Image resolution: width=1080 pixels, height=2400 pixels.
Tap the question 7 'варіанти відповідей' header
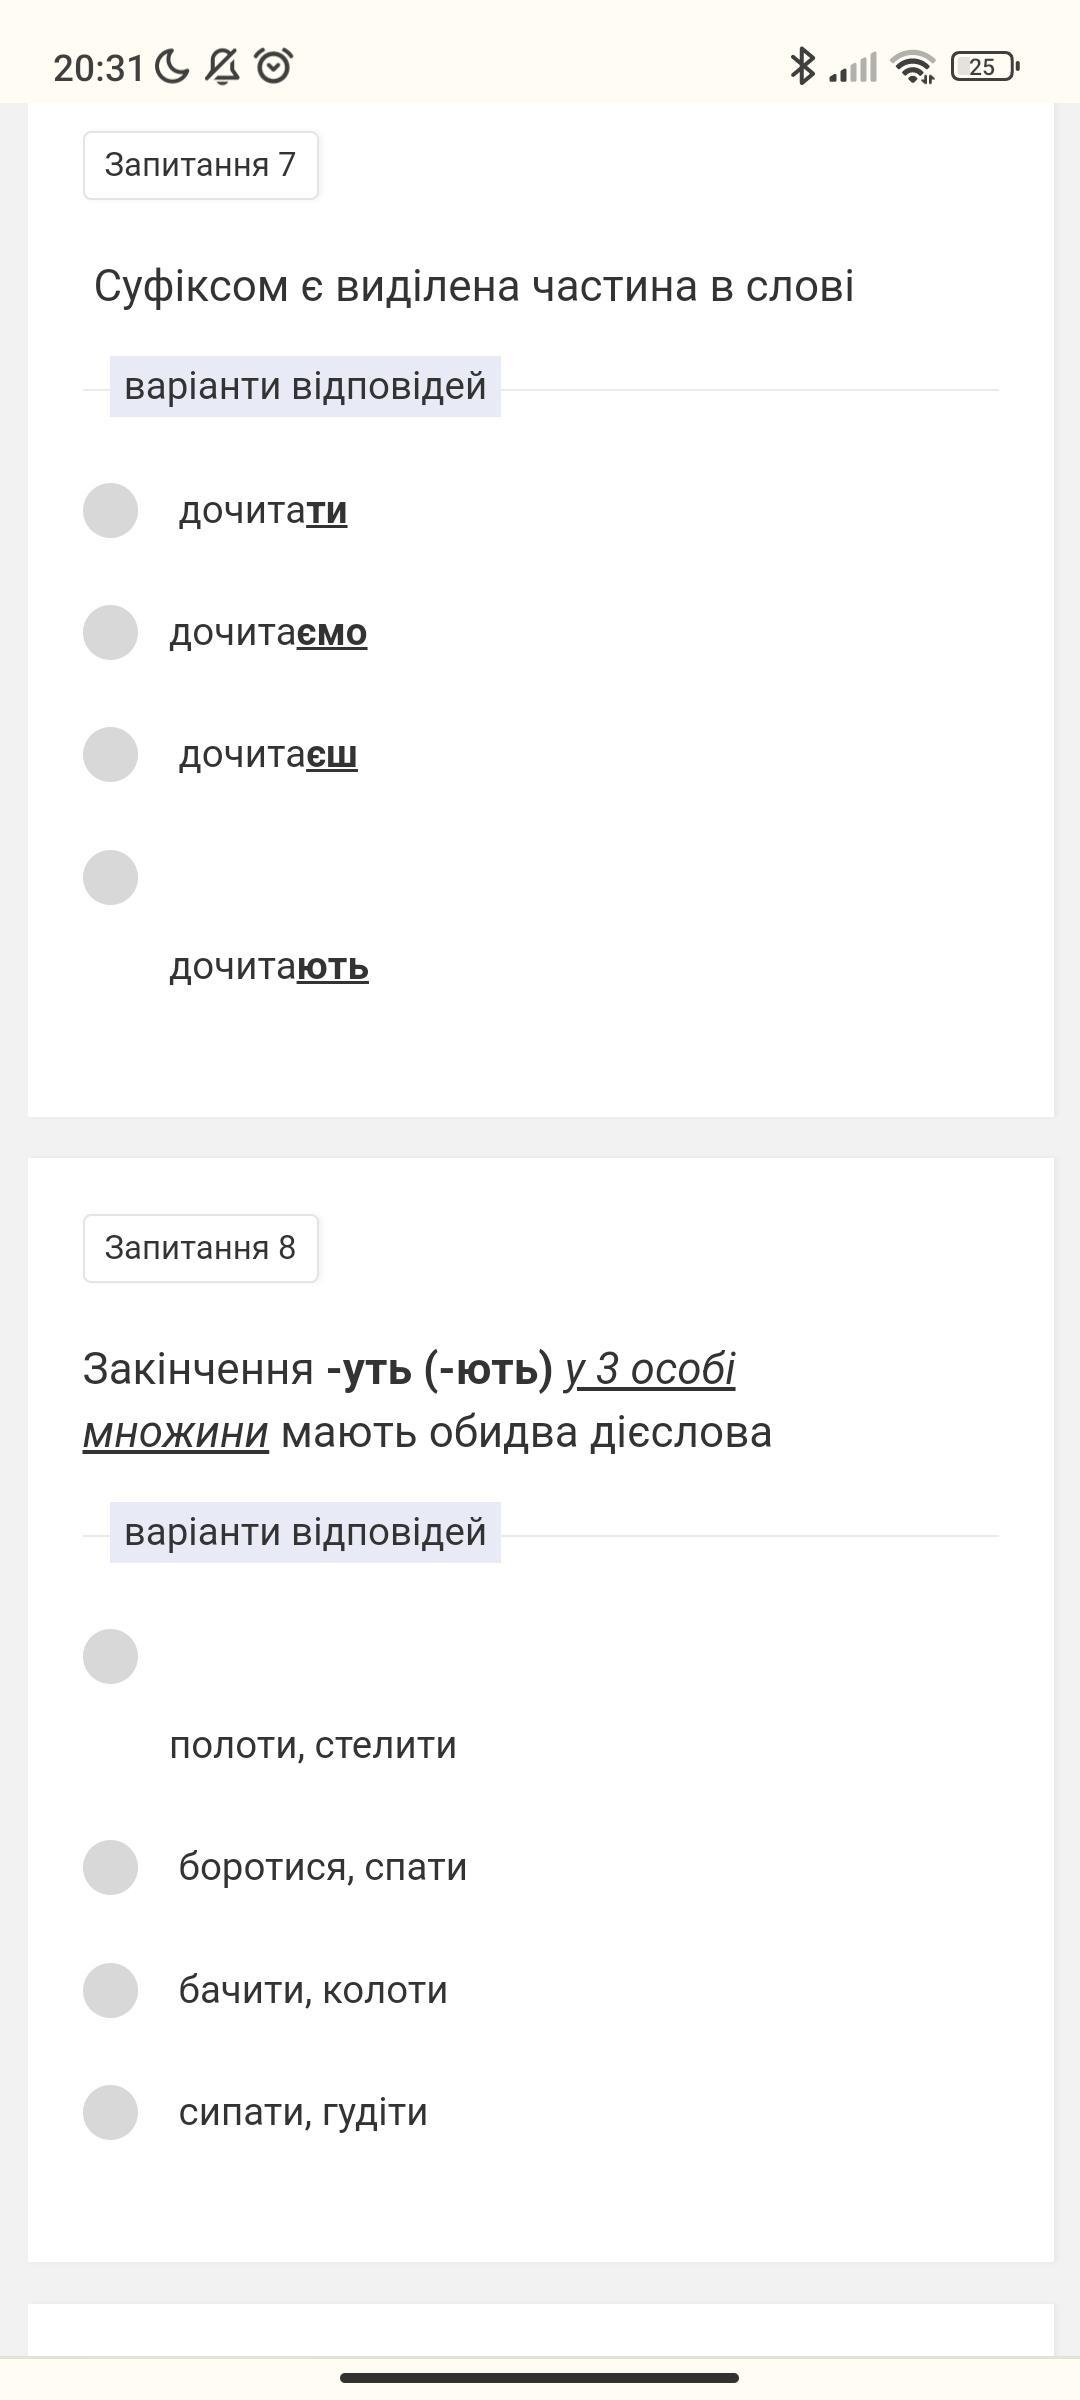[305, 386]
